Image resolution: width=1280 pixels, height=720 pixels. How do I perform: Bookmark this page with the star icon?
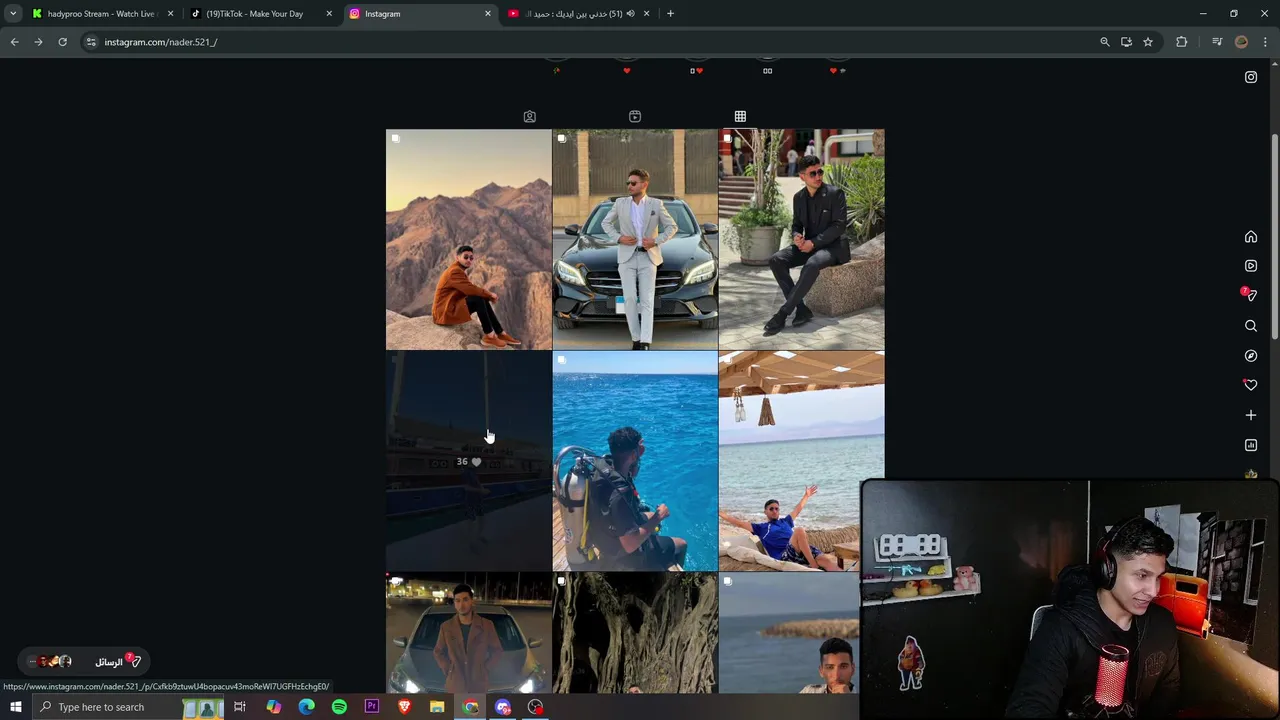tap(1148, 42)
